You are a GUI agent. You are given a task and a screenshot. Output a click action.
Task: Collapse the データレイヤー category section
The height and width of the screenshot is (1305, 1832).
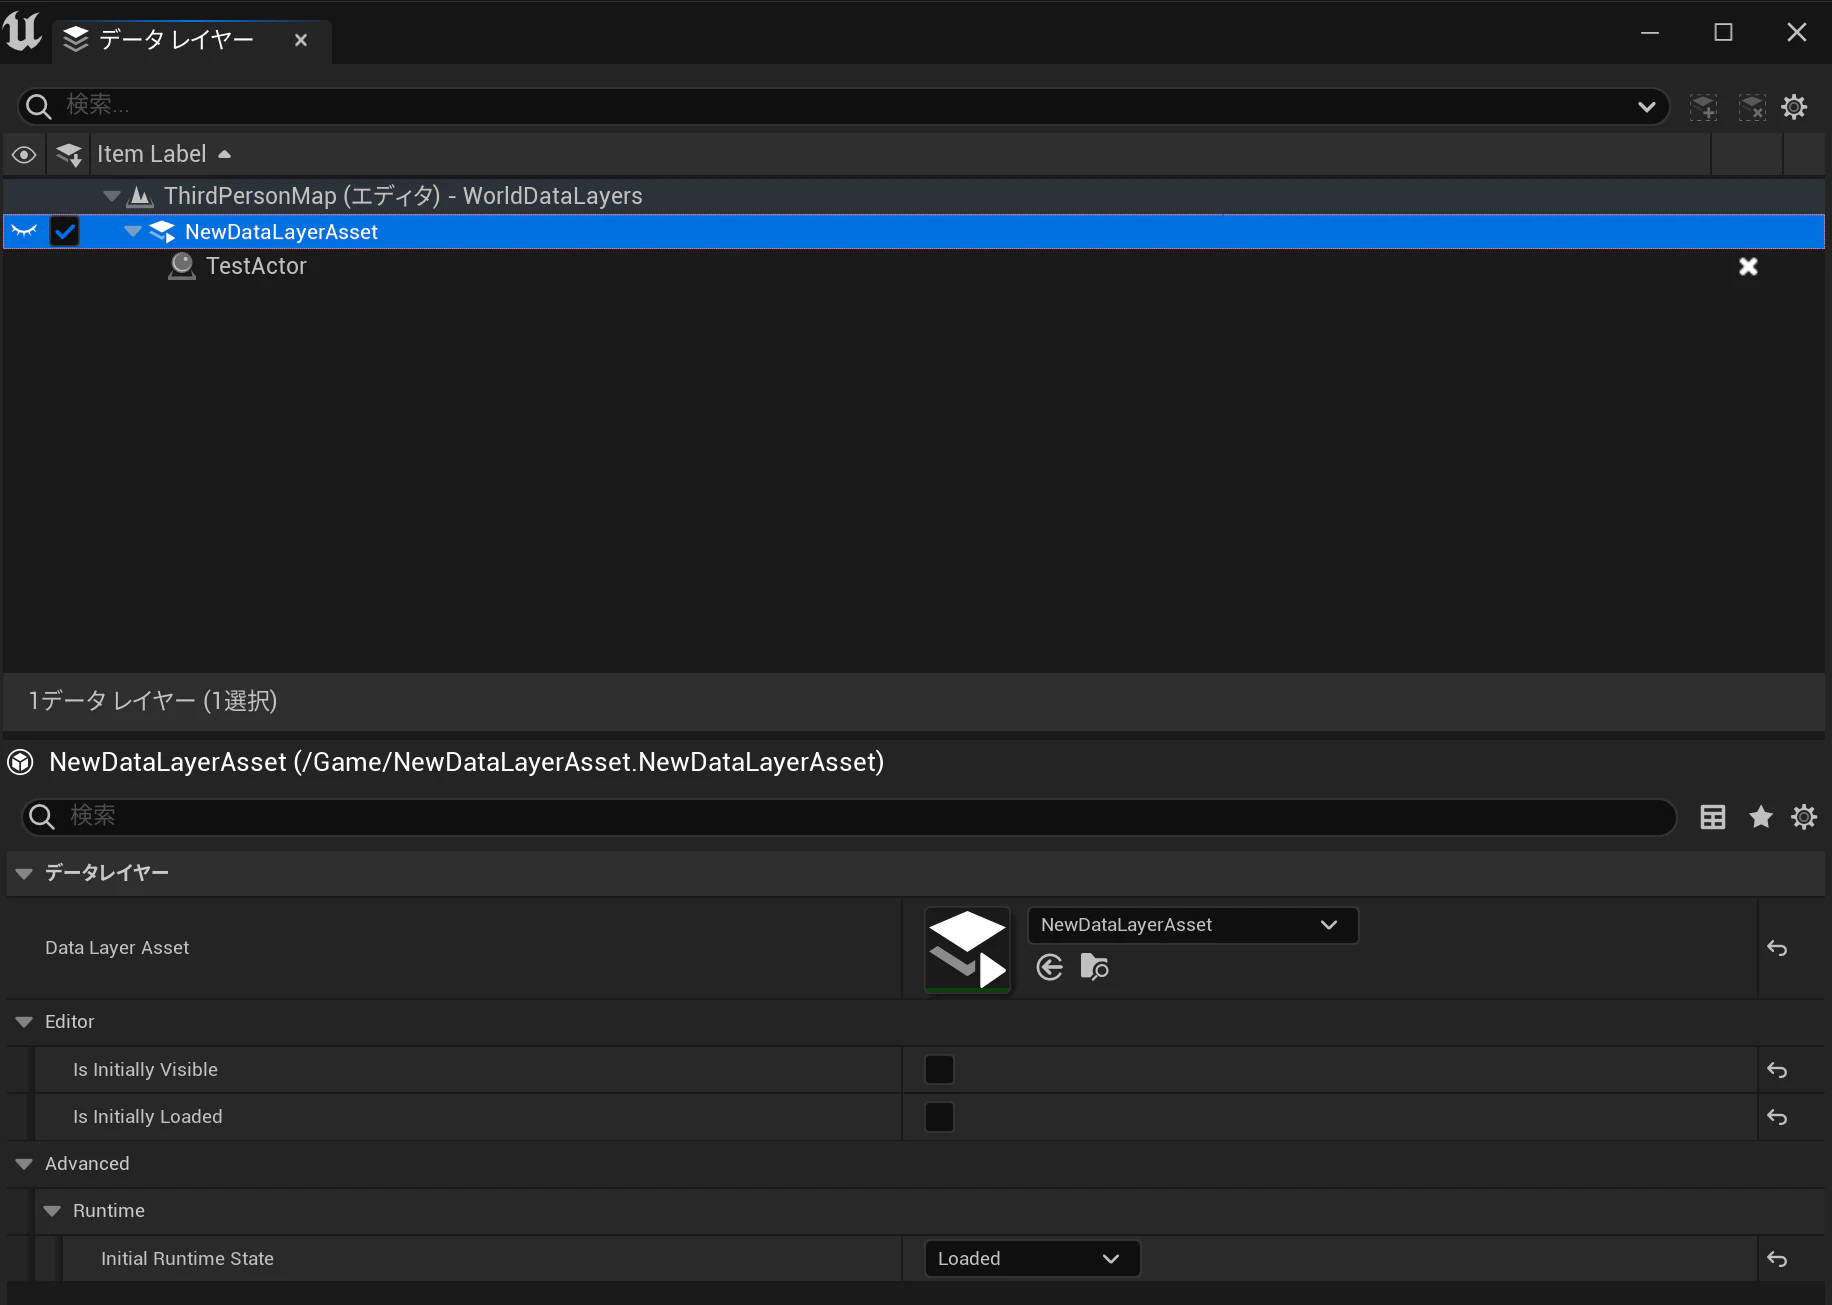point(24,874)
